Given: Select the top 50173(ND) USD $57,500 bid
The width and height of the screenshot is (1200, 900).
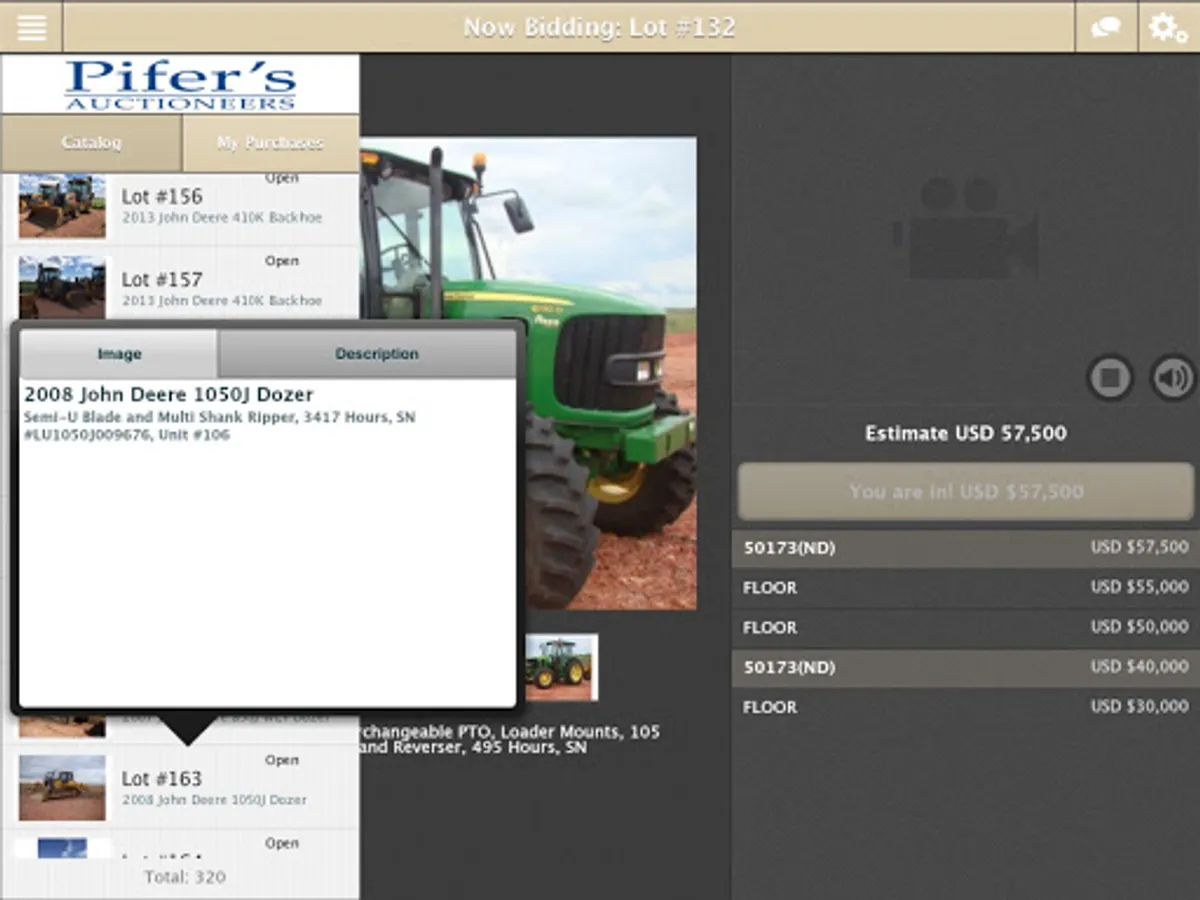Looking at the screenshot, I should tap(966, 548).
